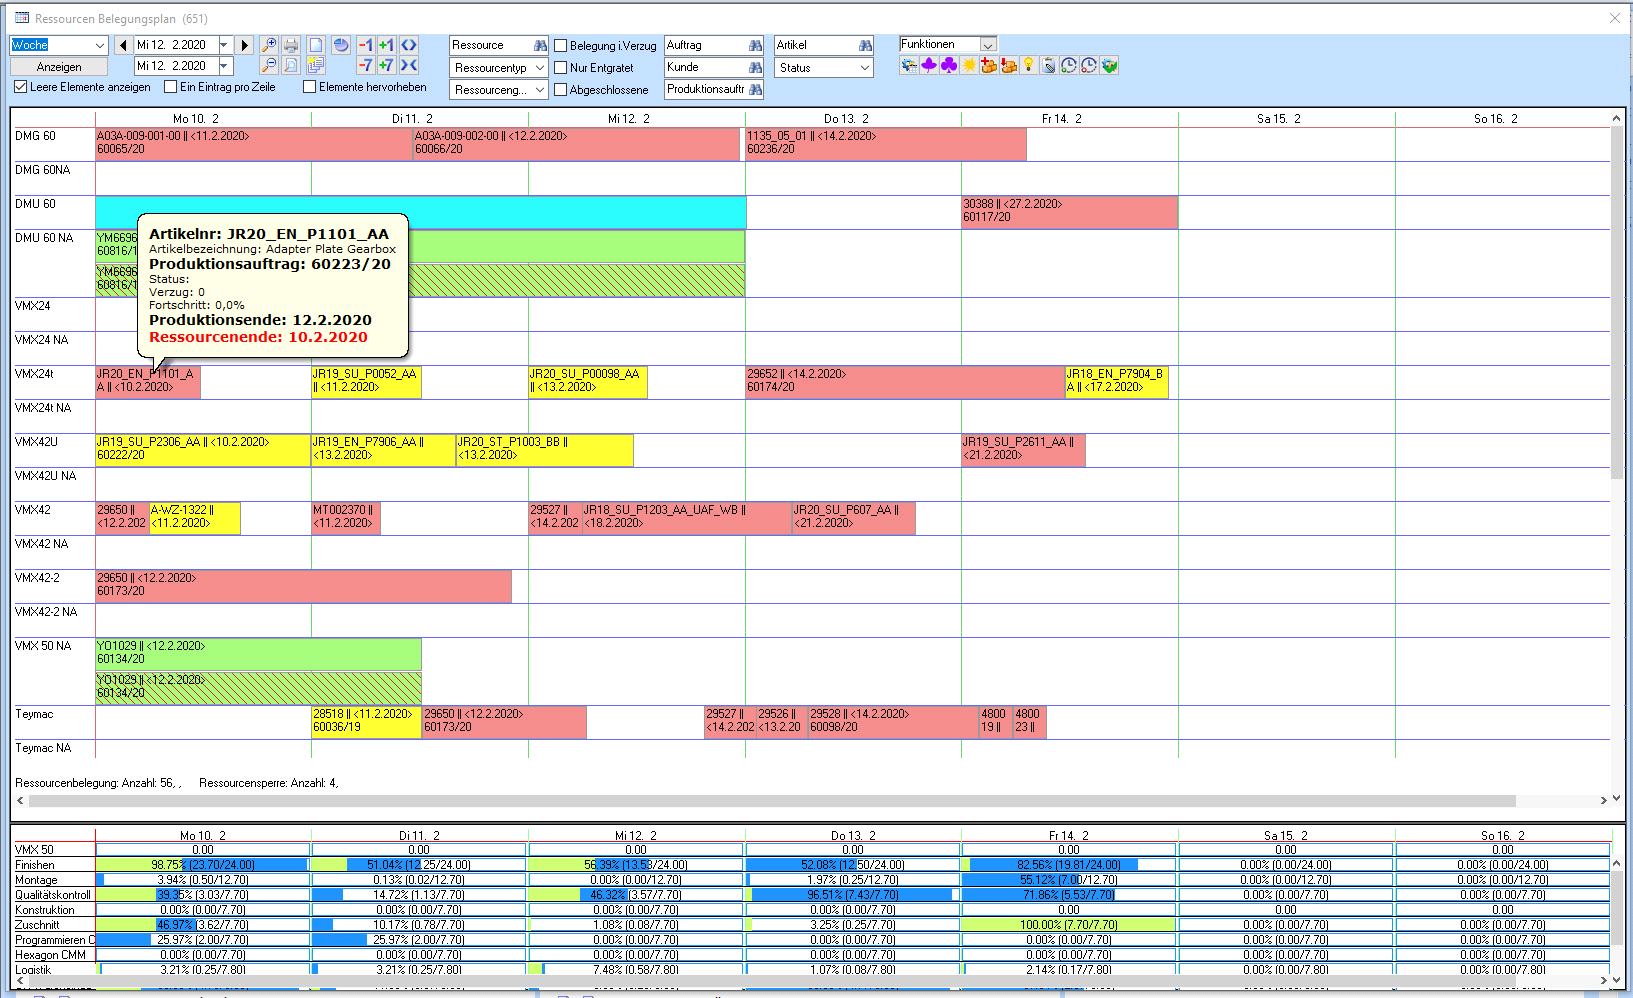Click the yellow sun star icon
This screenshot has width=1633, height=998.
click(968, 66)
